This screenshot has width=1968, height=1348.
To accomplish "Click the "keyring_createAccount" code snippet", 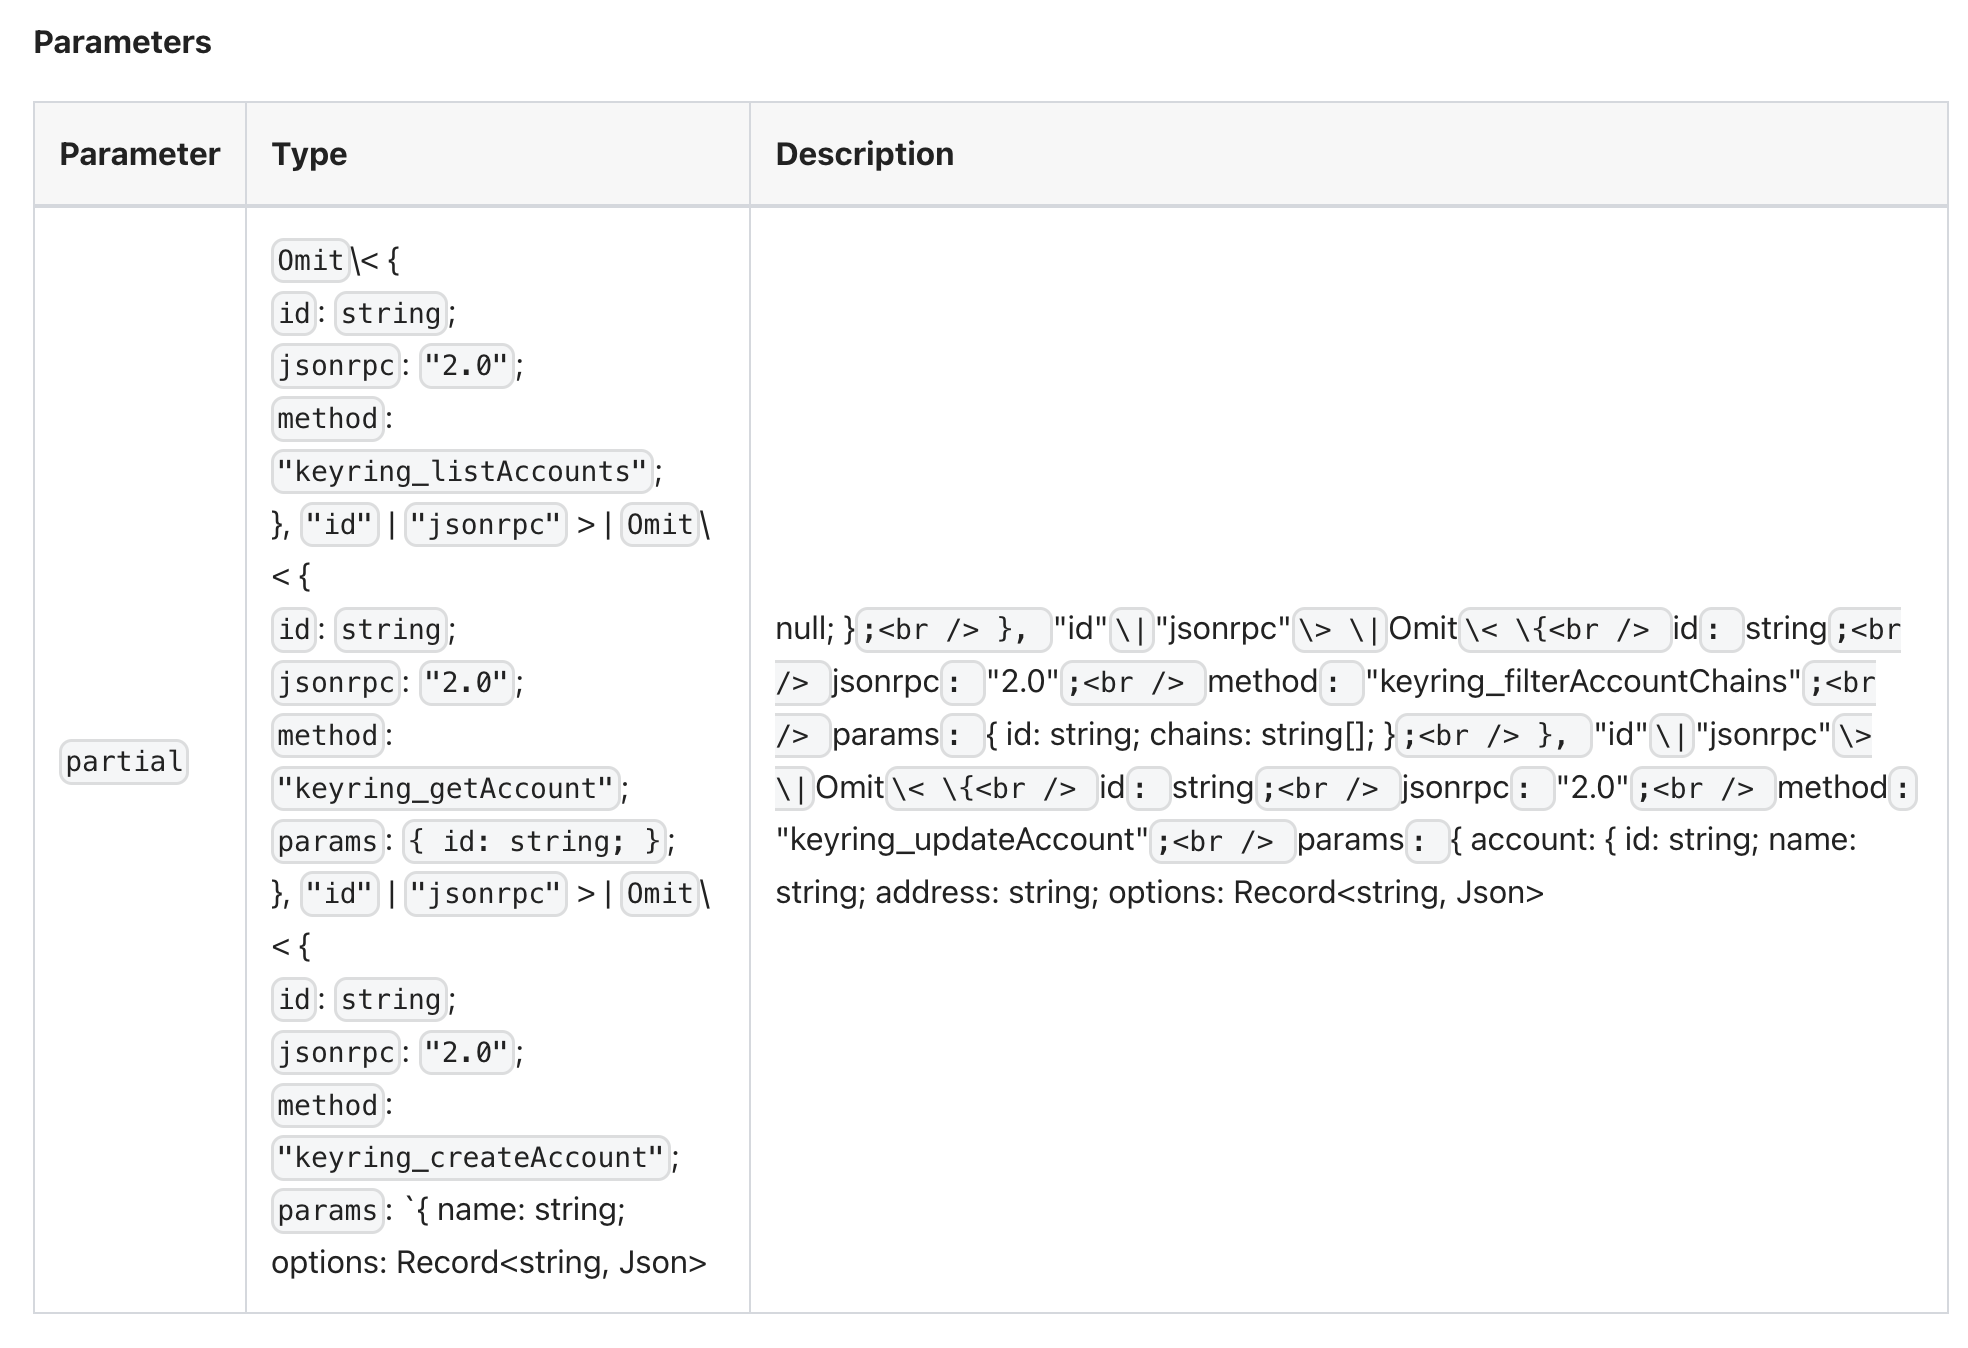I will click(470, 1157).
